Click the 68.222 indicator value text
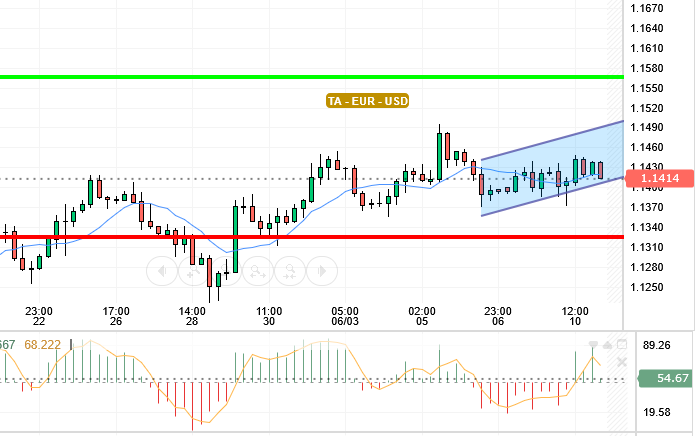The image size is (696, 436). coord(43,345)
